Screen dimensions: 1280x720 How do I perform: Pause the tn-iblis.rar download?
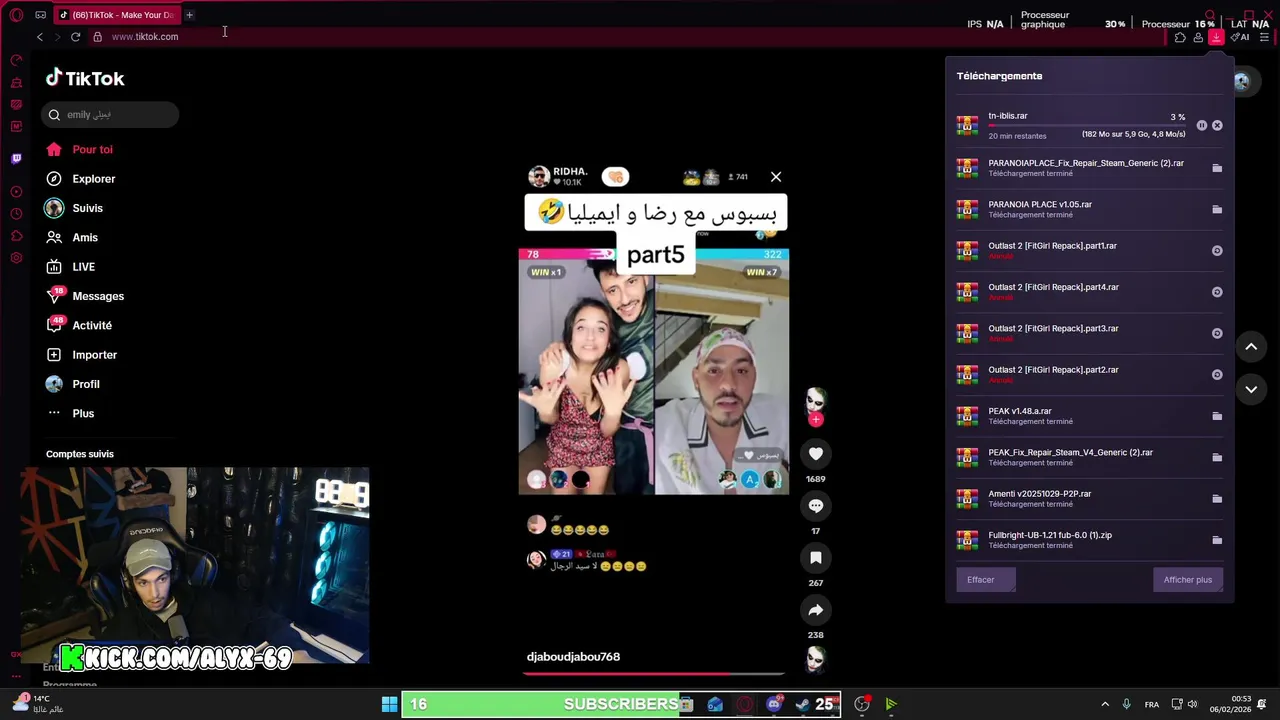[1202, 125]
